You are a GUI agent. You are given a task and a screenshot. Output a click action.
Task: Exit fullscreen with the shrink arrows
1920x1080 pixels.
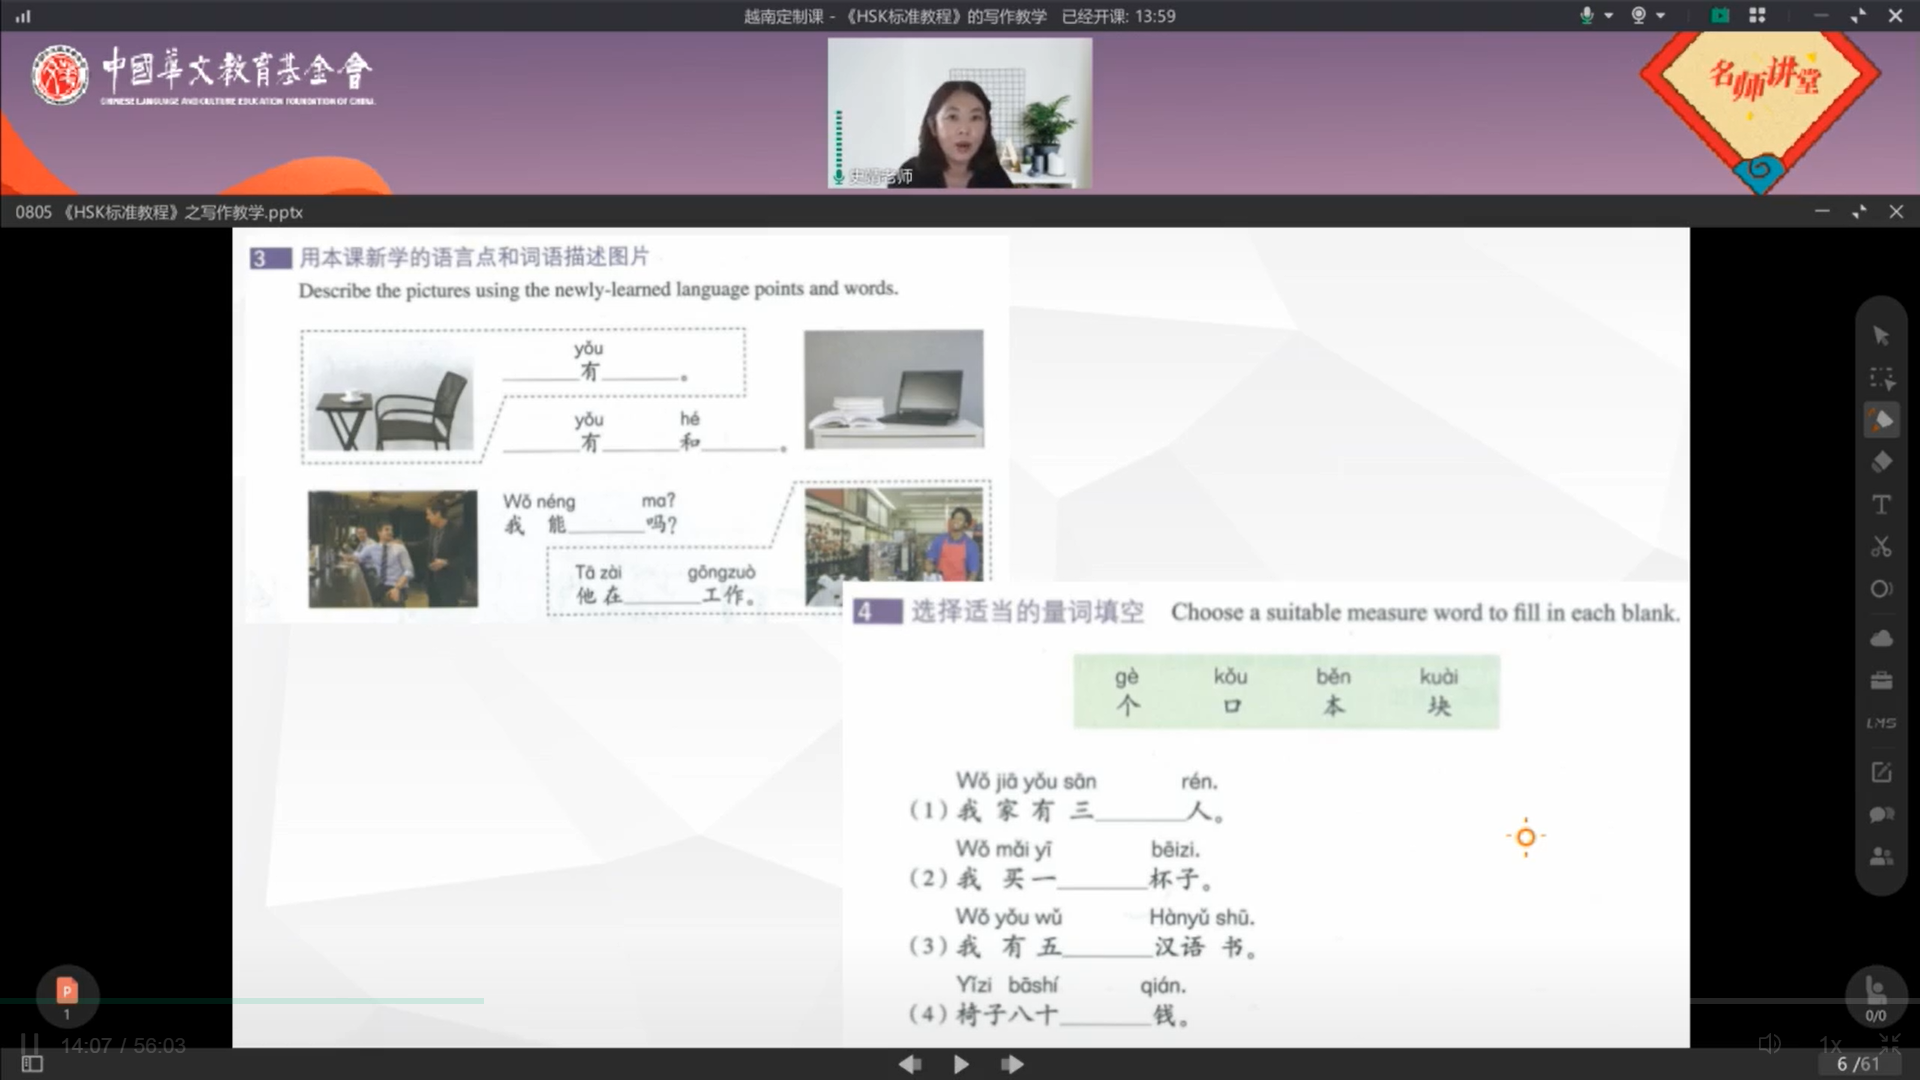pos(1889,1044)
